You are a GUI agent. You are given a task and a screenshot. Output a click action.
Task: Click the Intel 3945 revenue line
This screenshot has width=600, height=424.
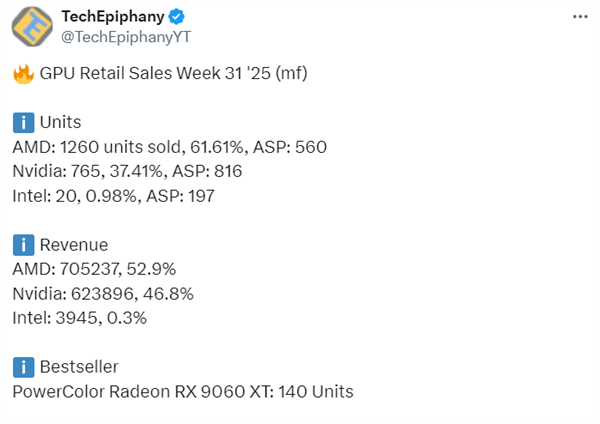pos(79,318)
